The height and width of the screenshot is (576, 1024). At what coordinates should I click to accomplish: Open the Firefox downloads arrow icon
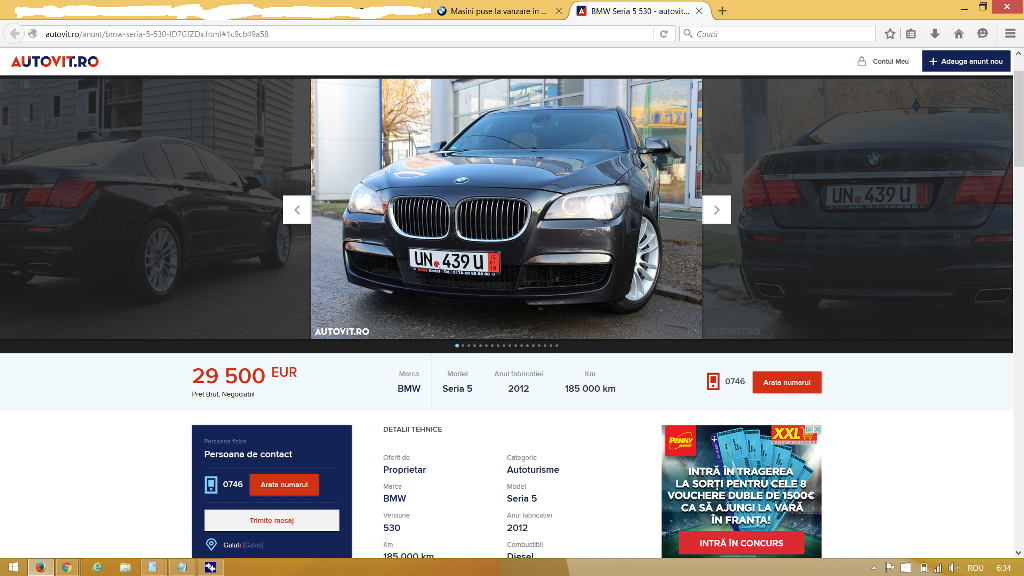point(934,33)
